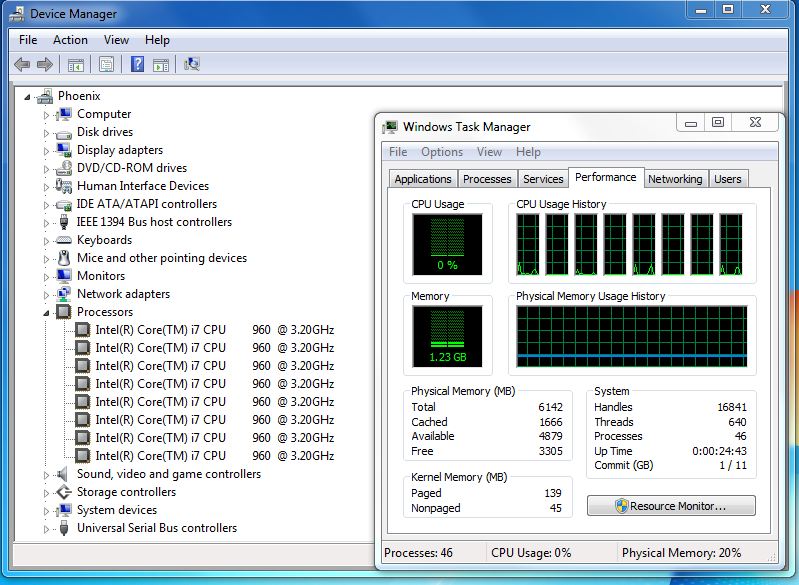The width and height of the screenshot is (799, 585).
Task: Select the Human Interface Devices icon
Action: point(64,186)
